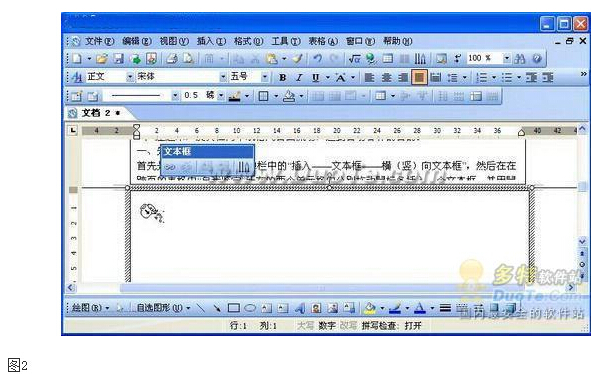Toggle italic formatting
The height and width of the screenshot is (374, 606).
pos(298,77)
